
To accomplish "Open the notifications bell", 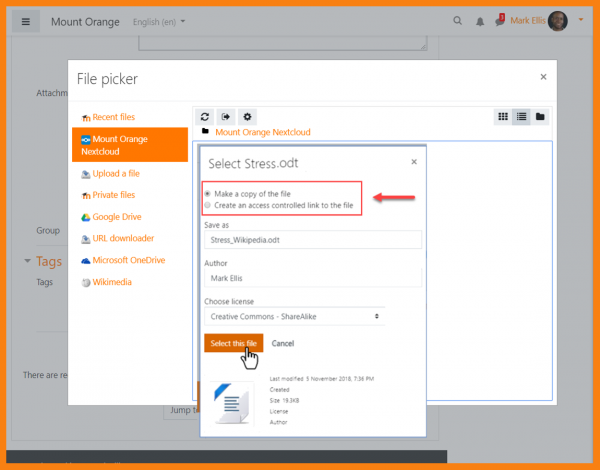I will 480,21.
